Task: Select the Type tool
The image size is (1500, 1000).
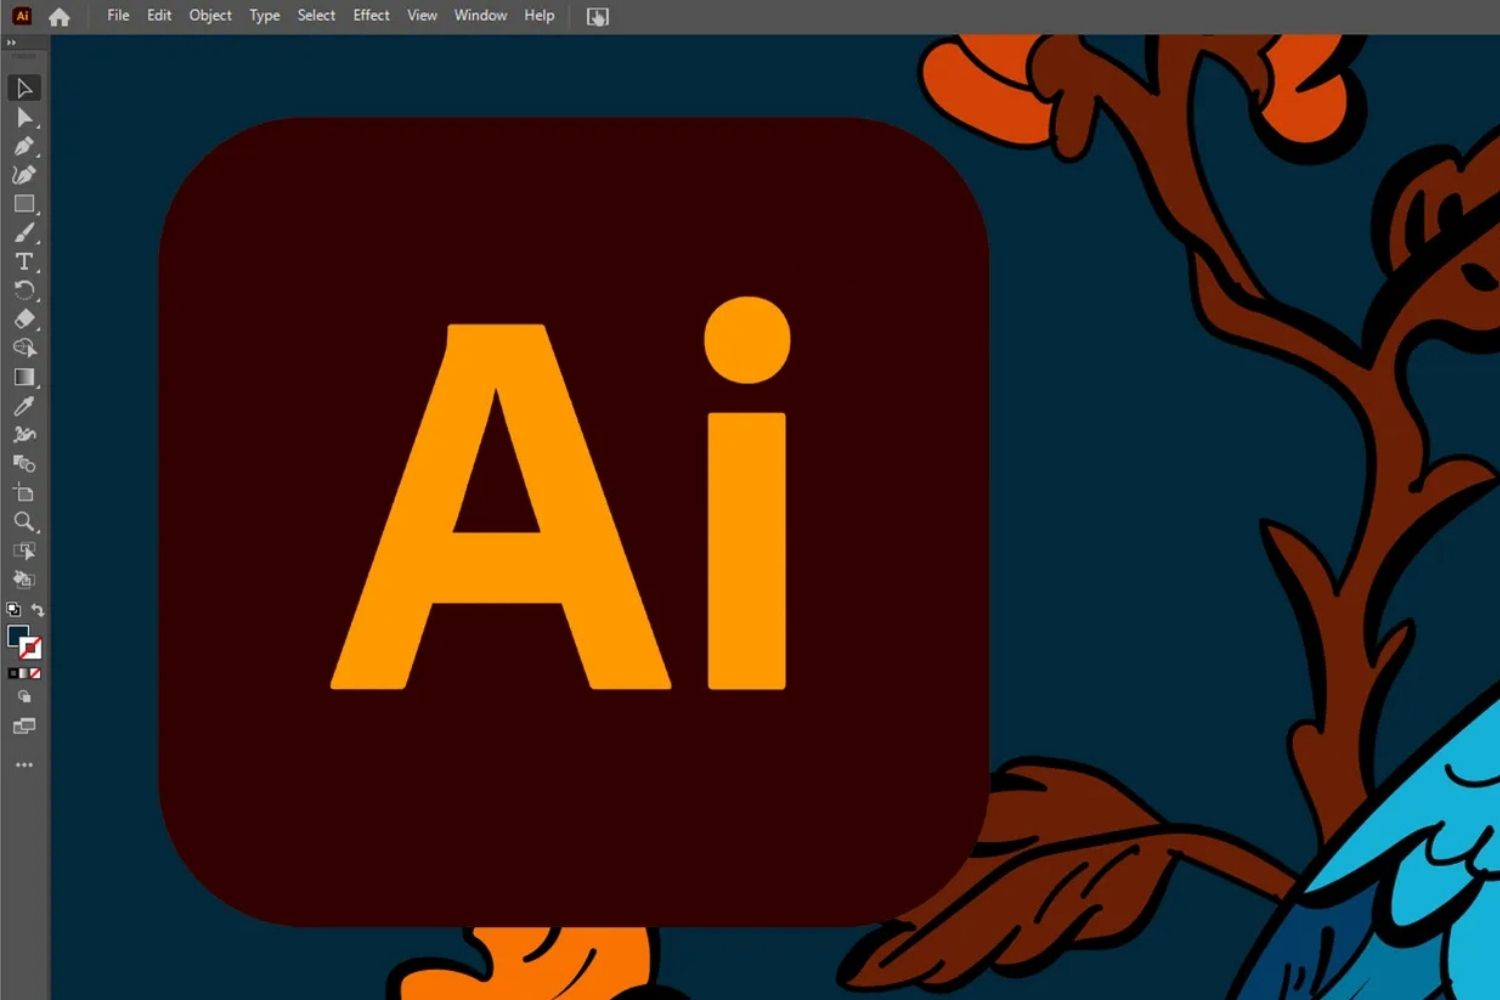Action: tap(24, 262)
